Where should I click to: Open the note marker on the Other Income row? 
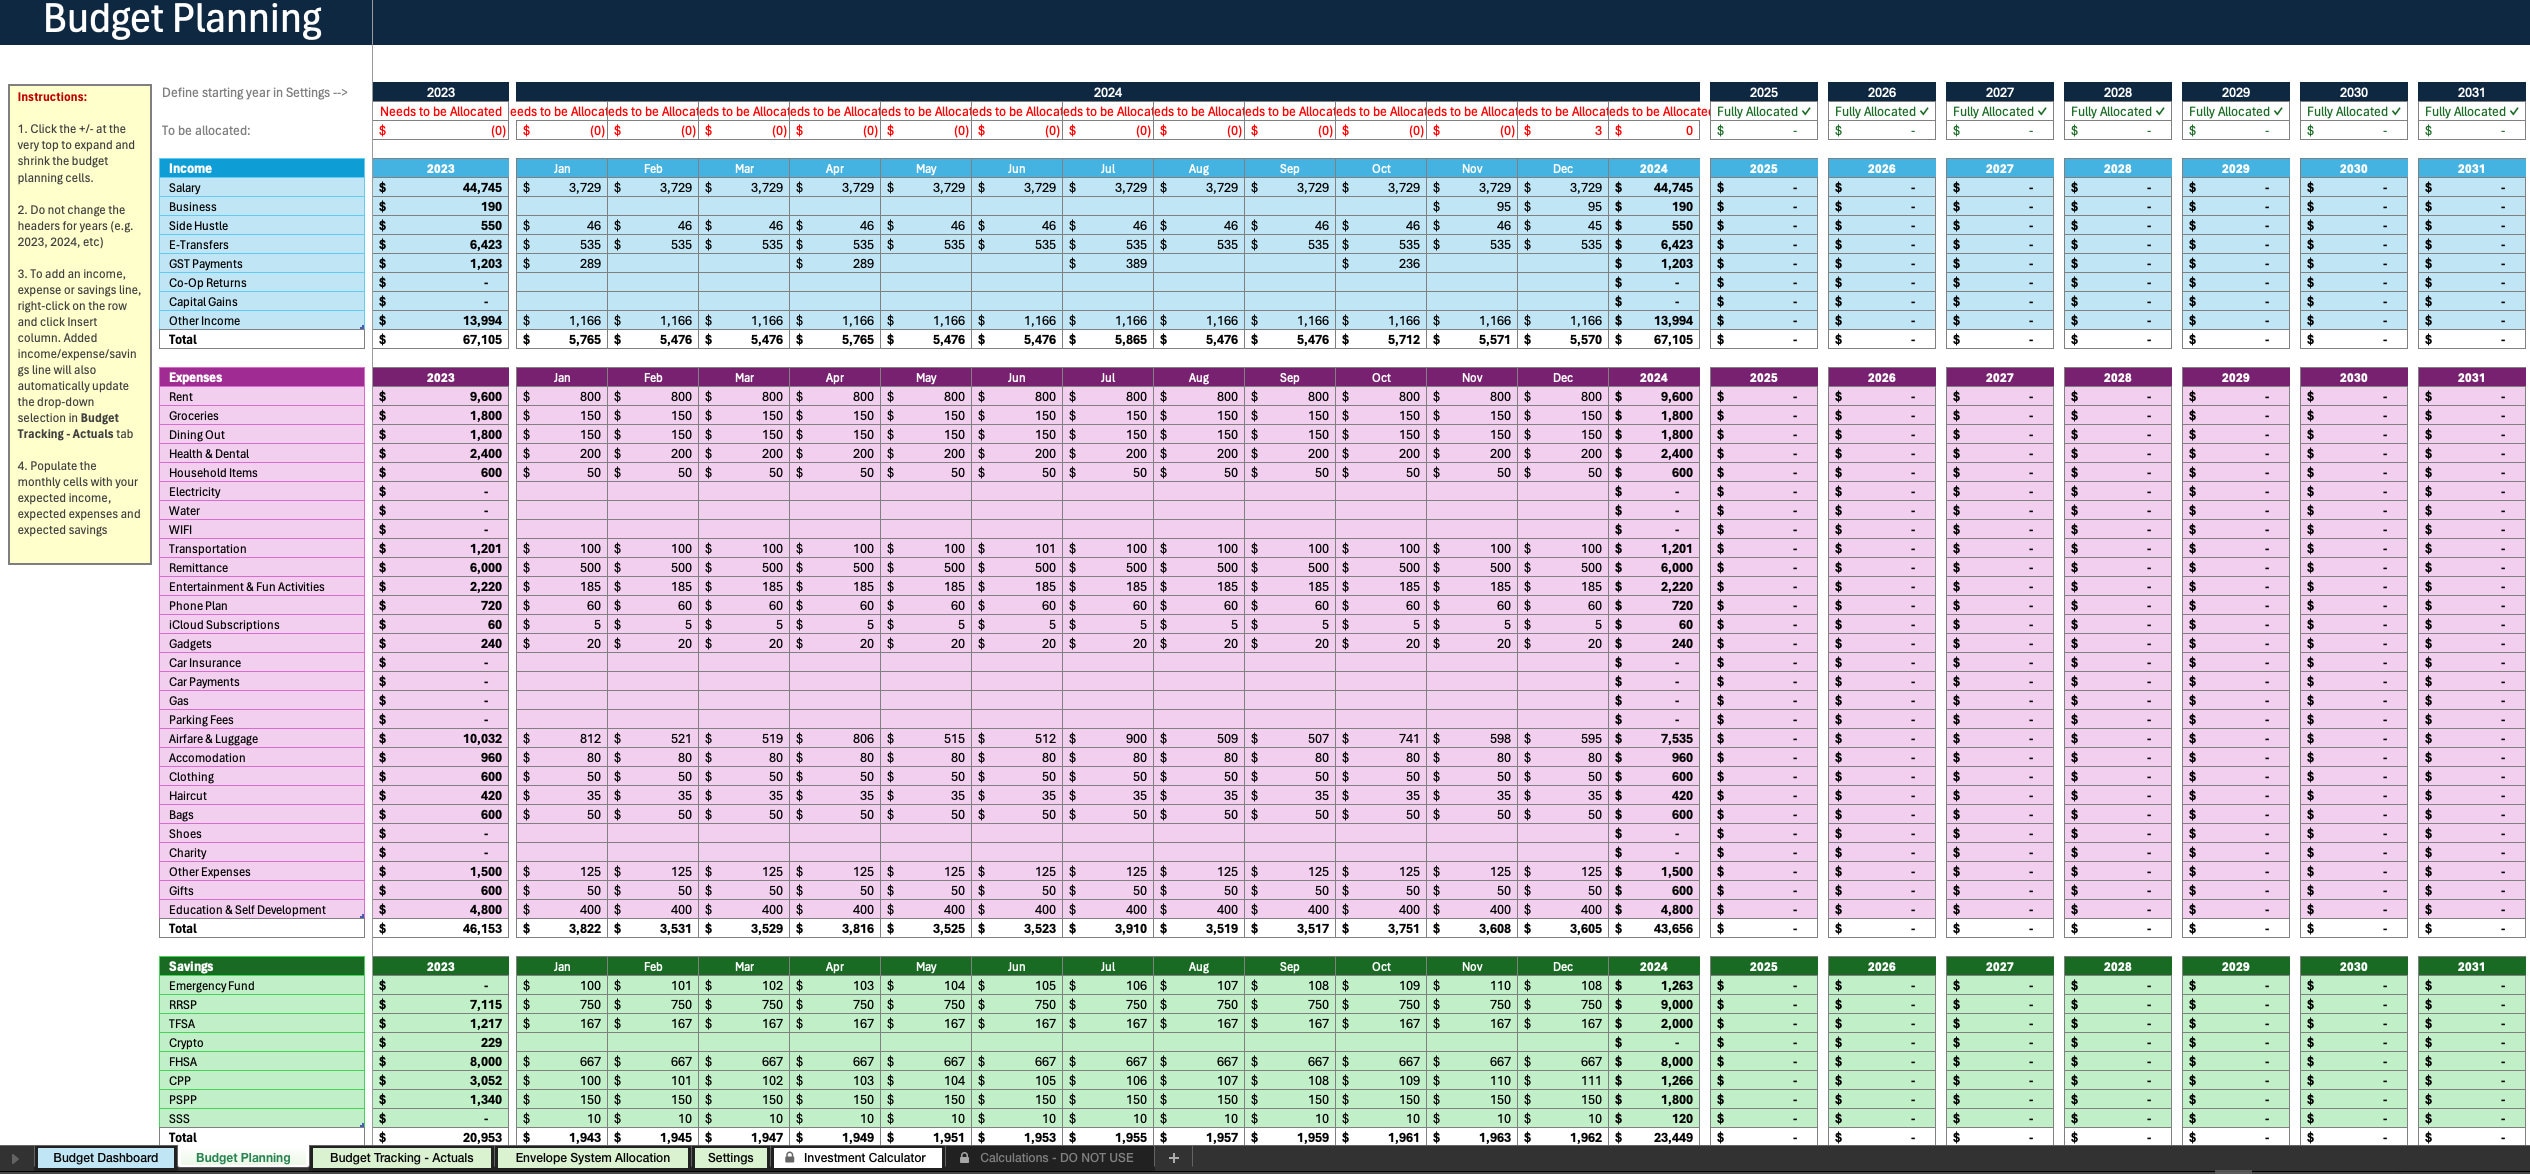click(361, 326)
